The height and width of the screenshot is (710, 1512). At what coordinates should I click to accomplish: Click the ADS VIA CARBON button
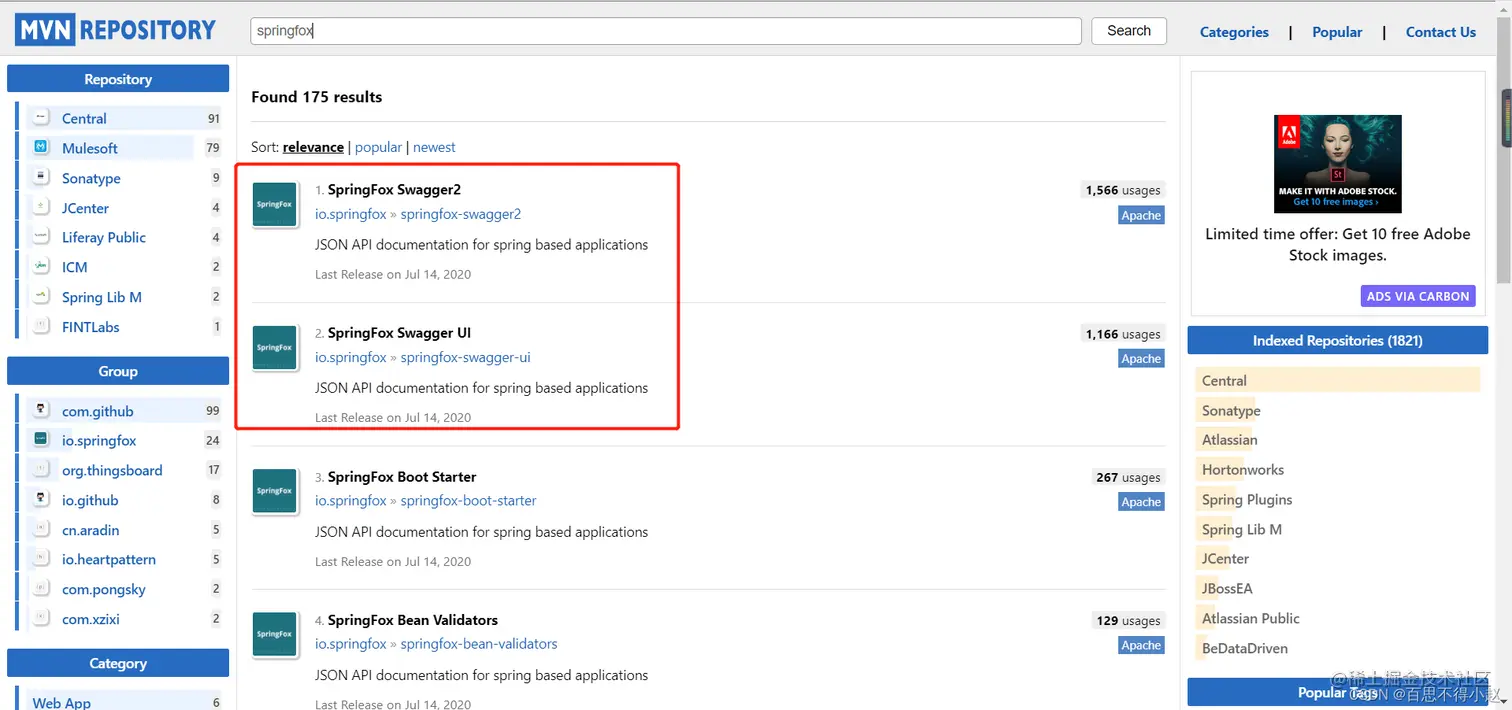[1418, 296]
